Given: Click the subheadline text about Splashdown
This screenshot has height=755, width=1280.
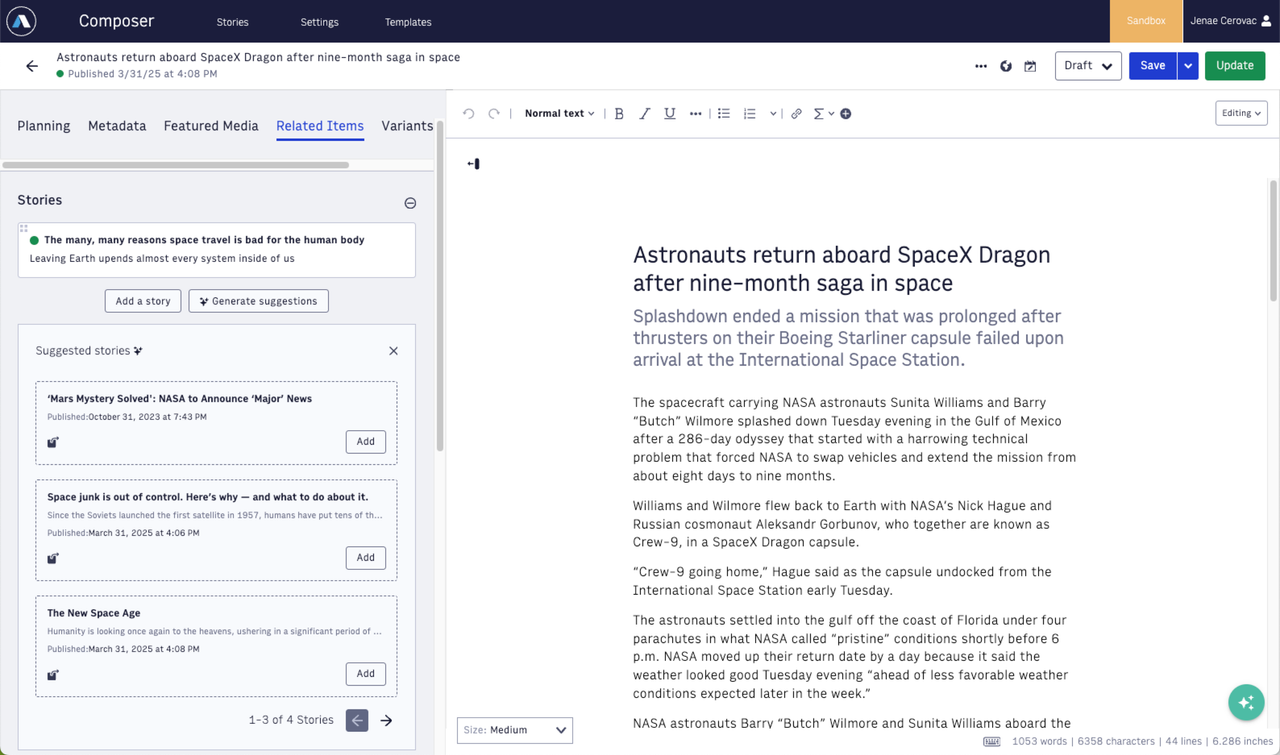Looking at the screenshot, I should point(848,338).
